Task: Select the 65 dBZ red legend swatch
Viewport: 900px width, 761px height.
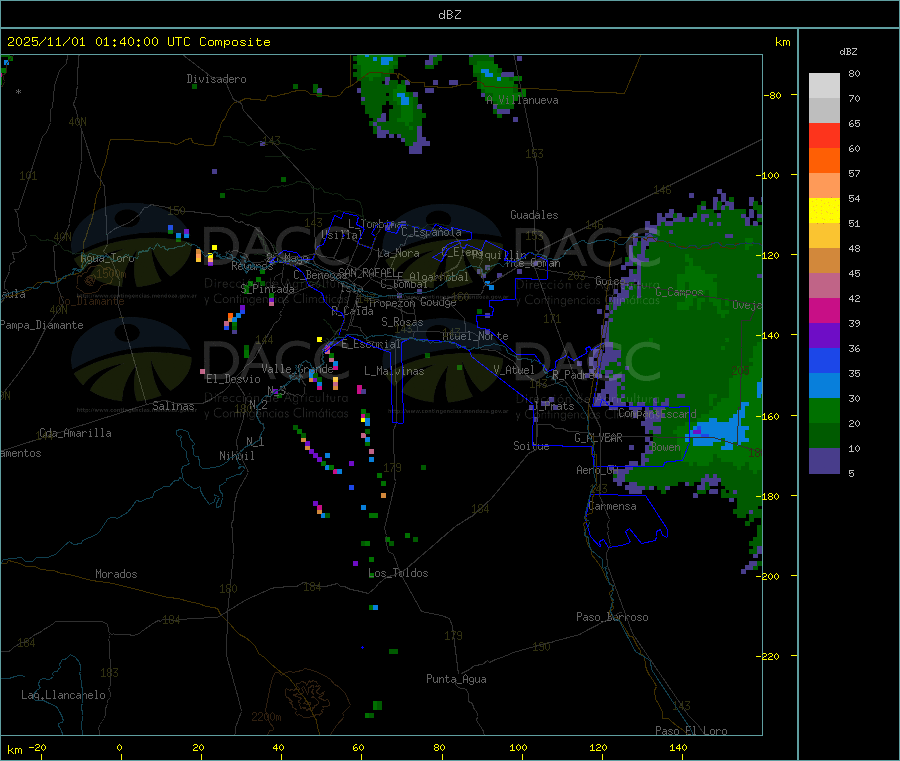Action: (x=824, y=135)
